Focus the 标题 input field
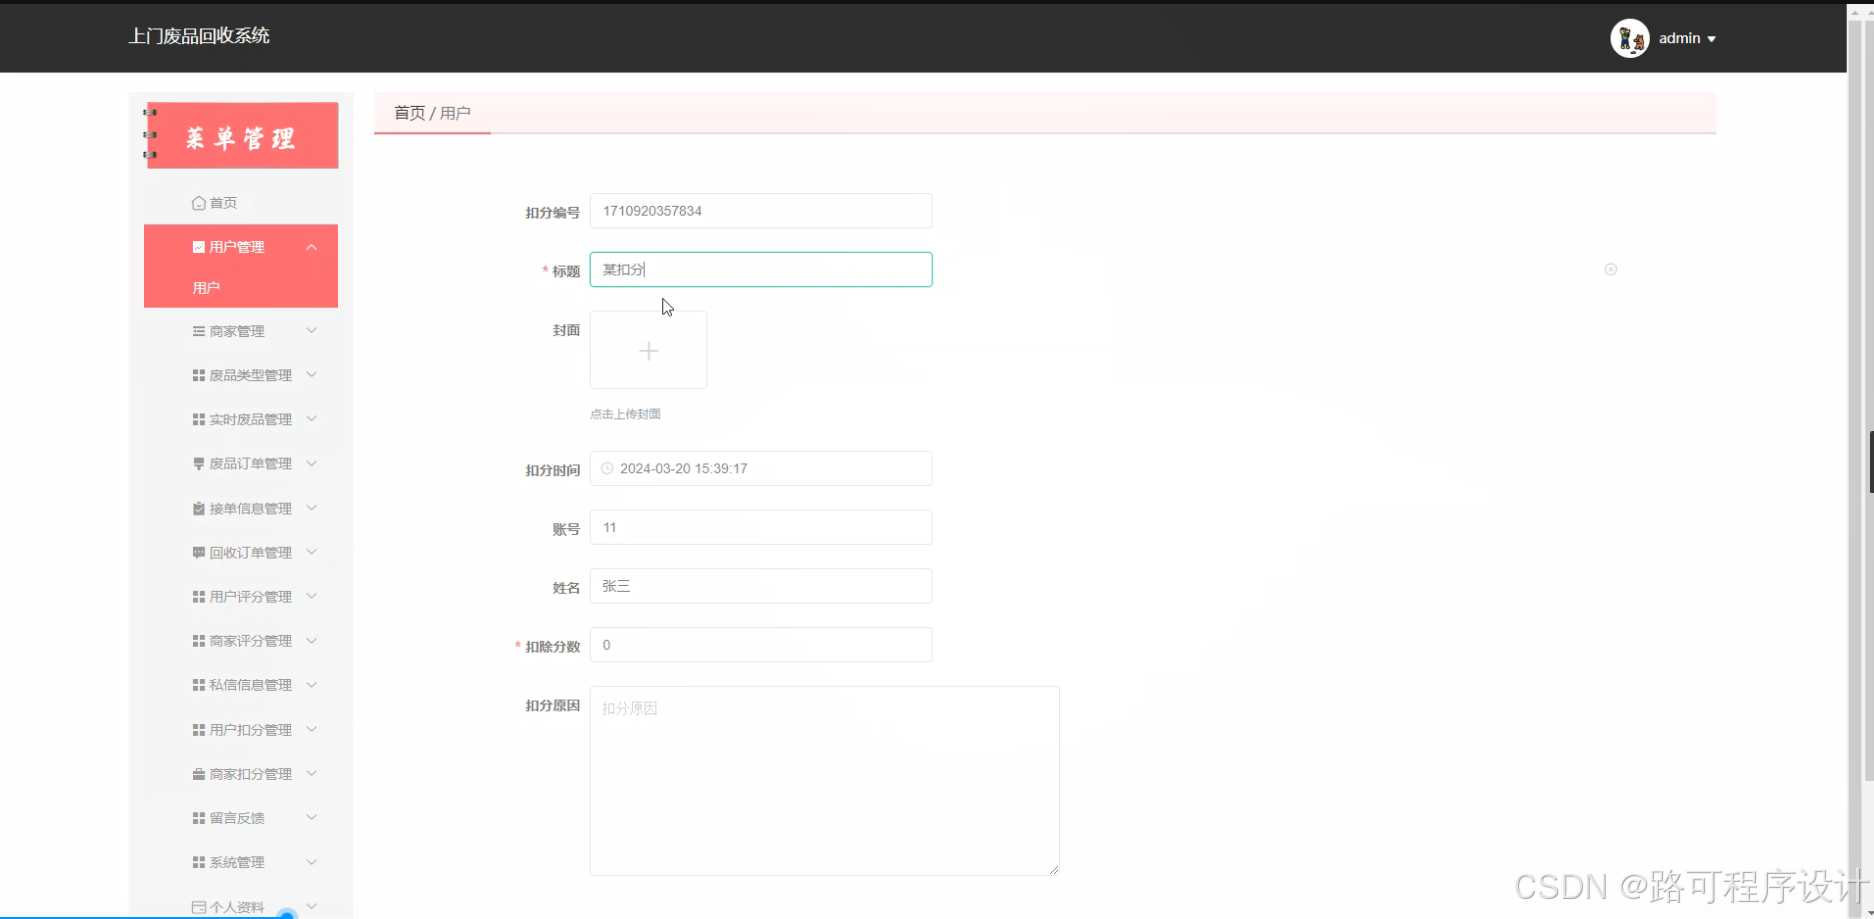Image resolution: width=1874 pixels, height=919 pixels. [761, 269]
